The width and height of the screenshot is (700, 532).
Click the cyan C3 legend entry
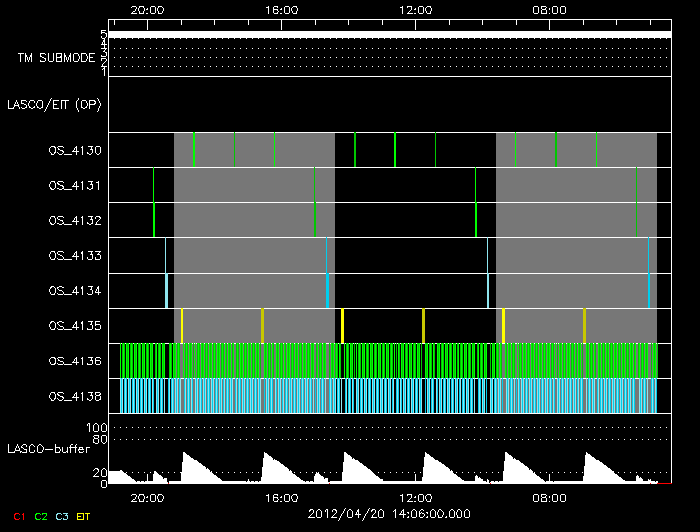62,516
